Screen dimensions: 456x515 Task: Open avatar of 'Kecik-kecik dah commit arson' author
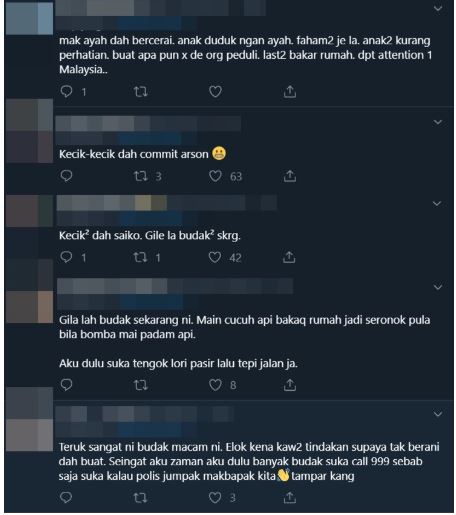tap(29, 131)
